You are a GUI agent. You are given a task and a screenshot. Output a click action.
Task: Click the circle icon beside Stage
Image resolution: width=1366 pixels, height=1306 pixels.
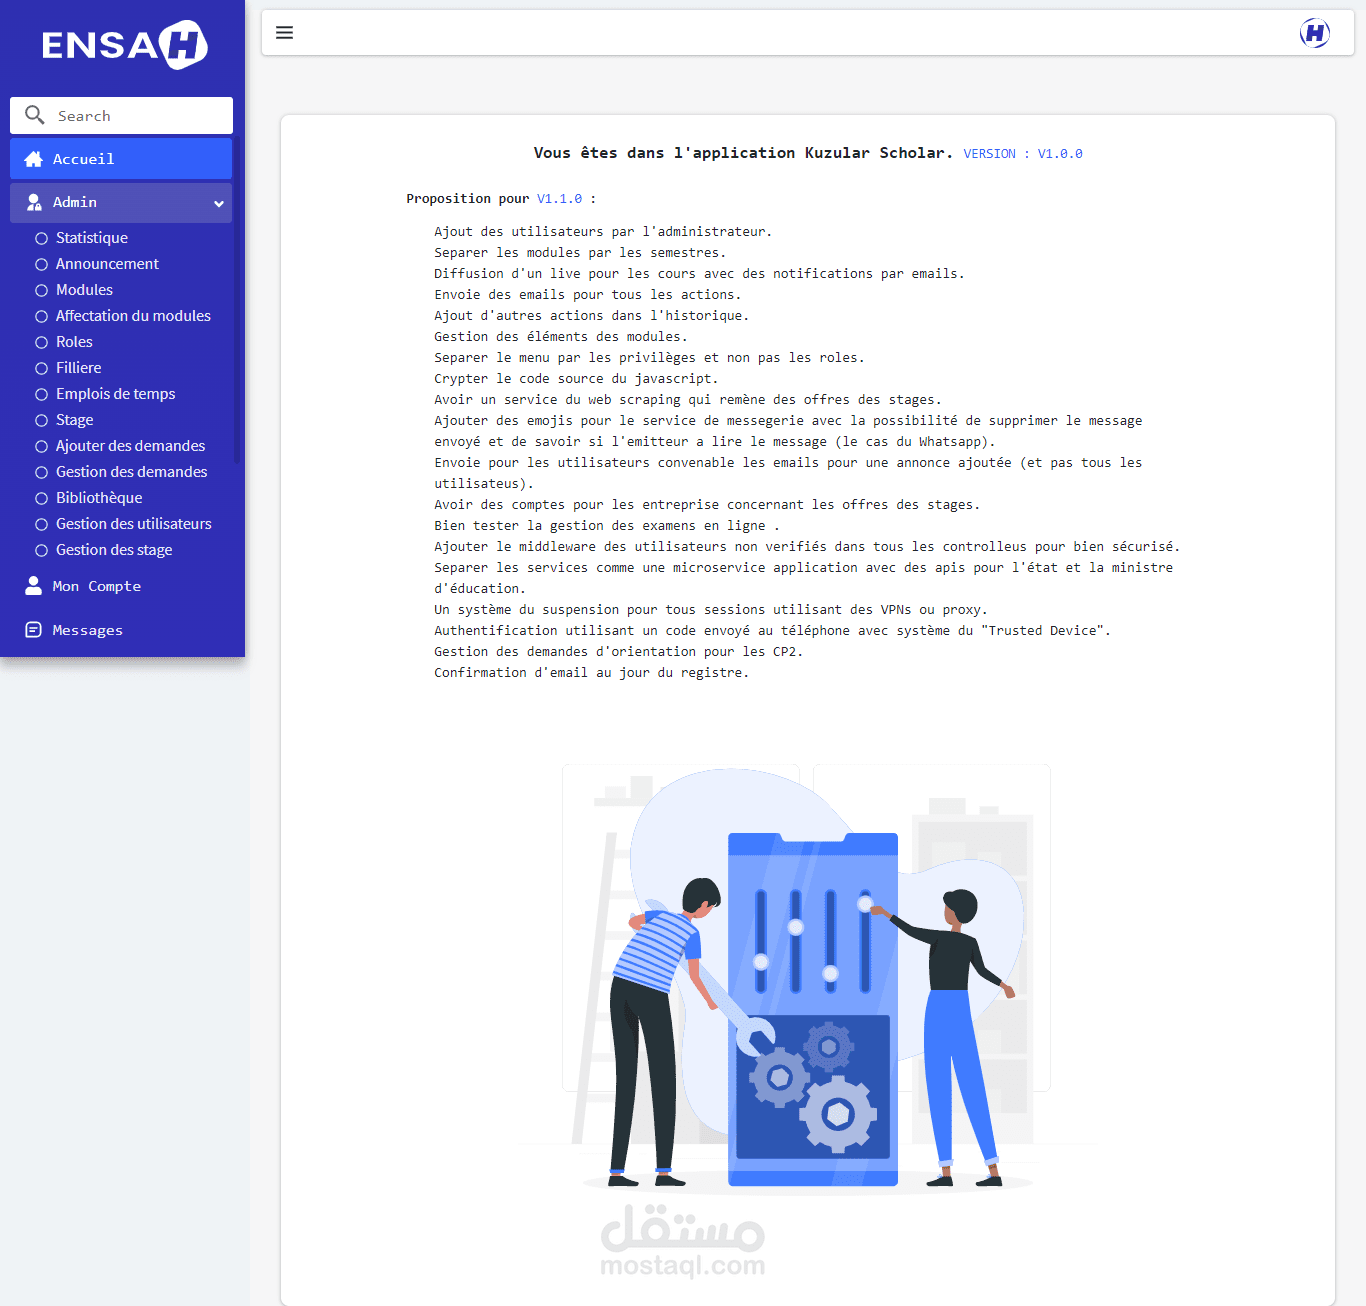[41, 420]
